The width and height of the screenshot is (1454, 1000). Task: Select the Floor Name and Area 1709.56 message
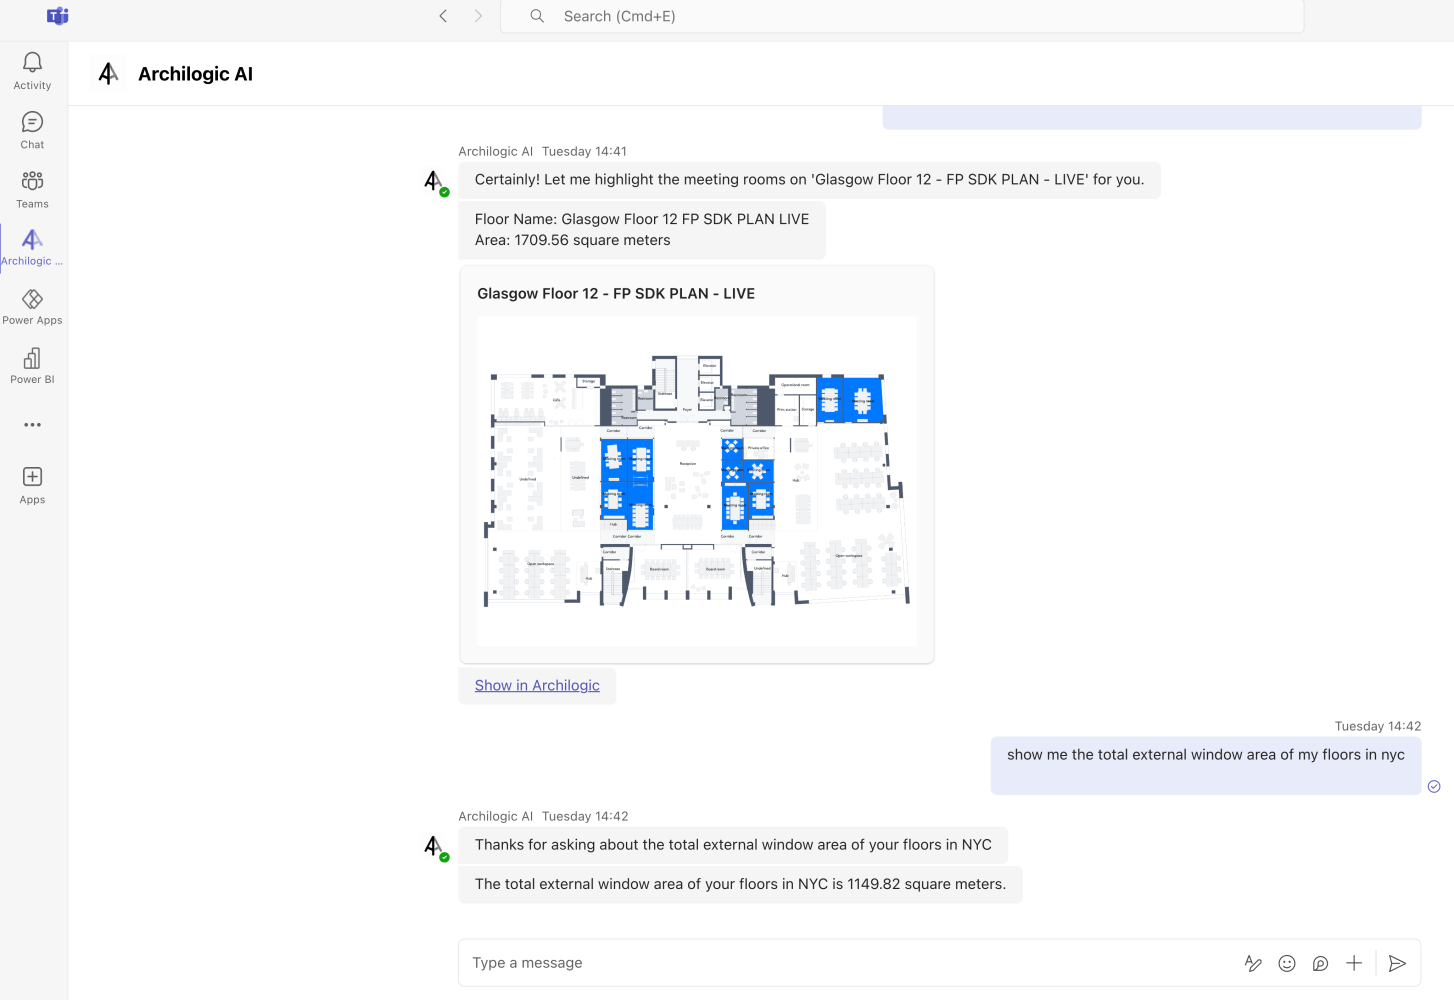coord(642,230)
